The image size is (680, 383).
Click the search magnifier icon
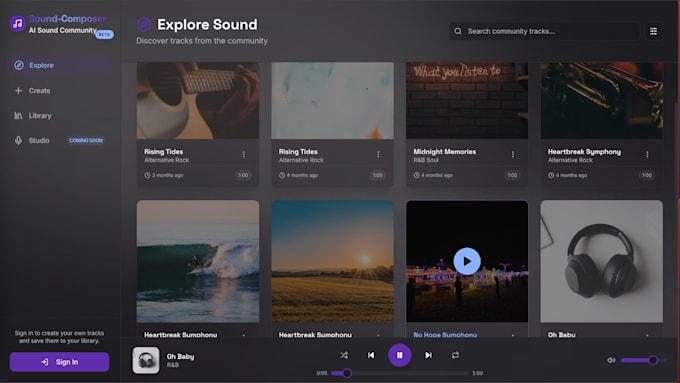(458, 31)
